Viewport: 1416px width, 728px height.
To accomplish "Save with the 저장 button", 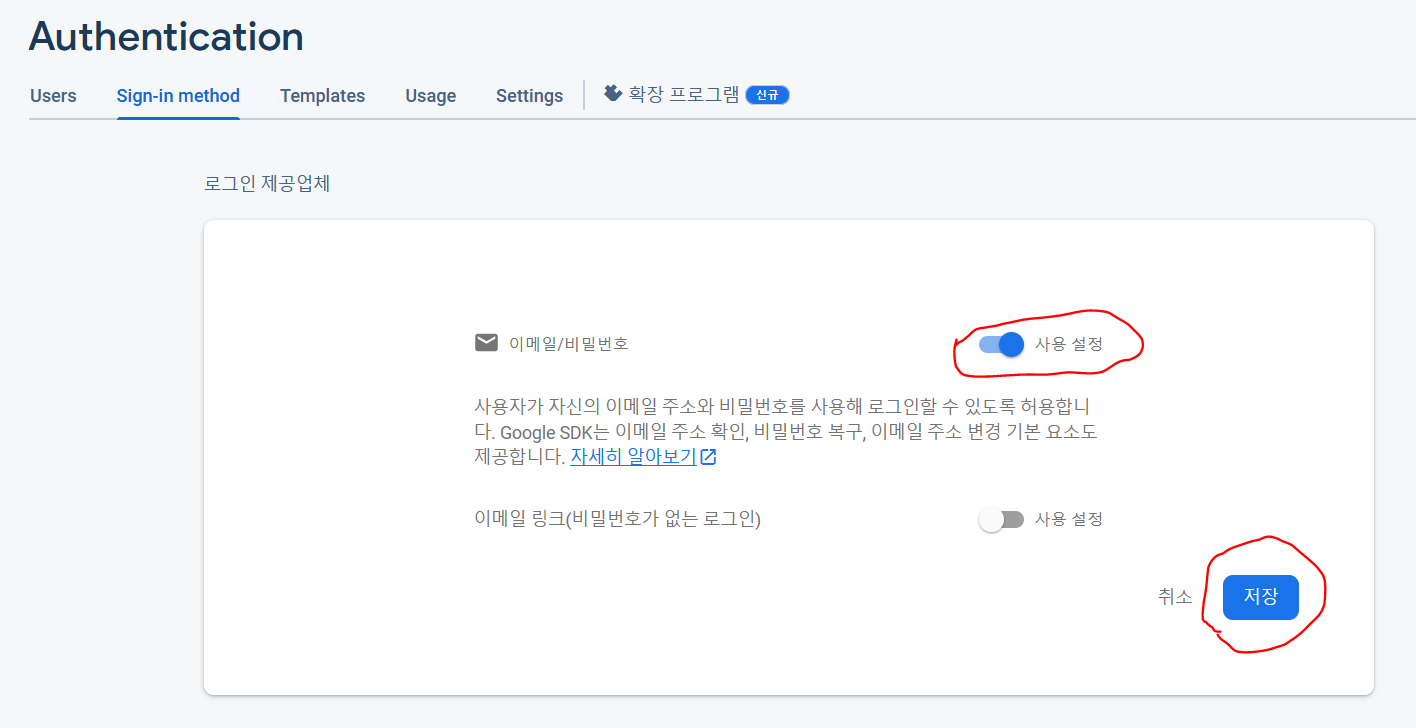I will tap(1260, 597).
